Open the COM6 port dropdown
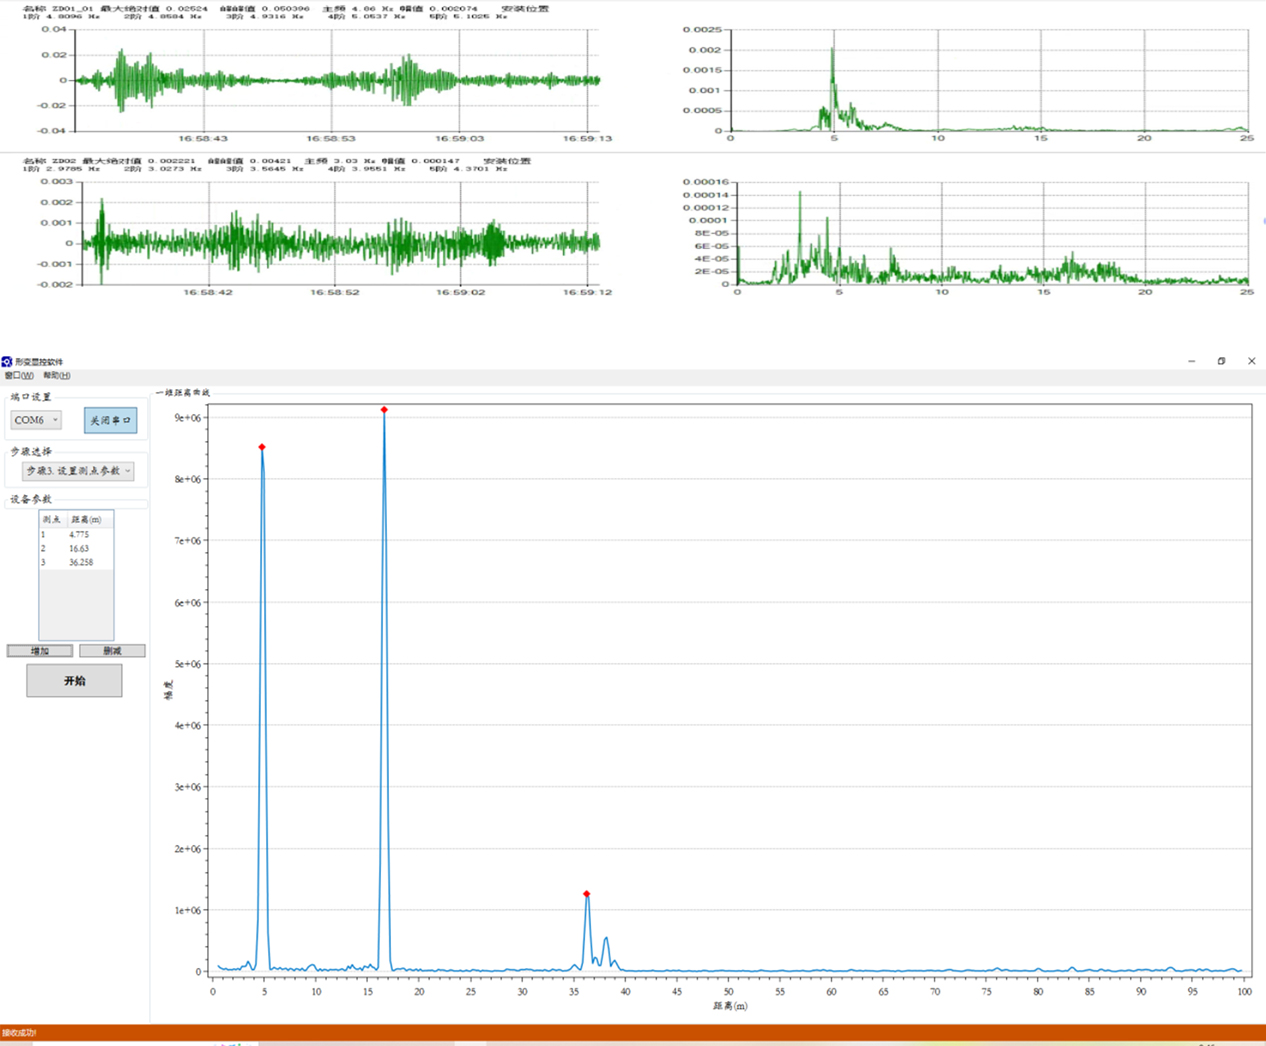The width and height of the screenshot is (1266, 1046). [36, 420]
